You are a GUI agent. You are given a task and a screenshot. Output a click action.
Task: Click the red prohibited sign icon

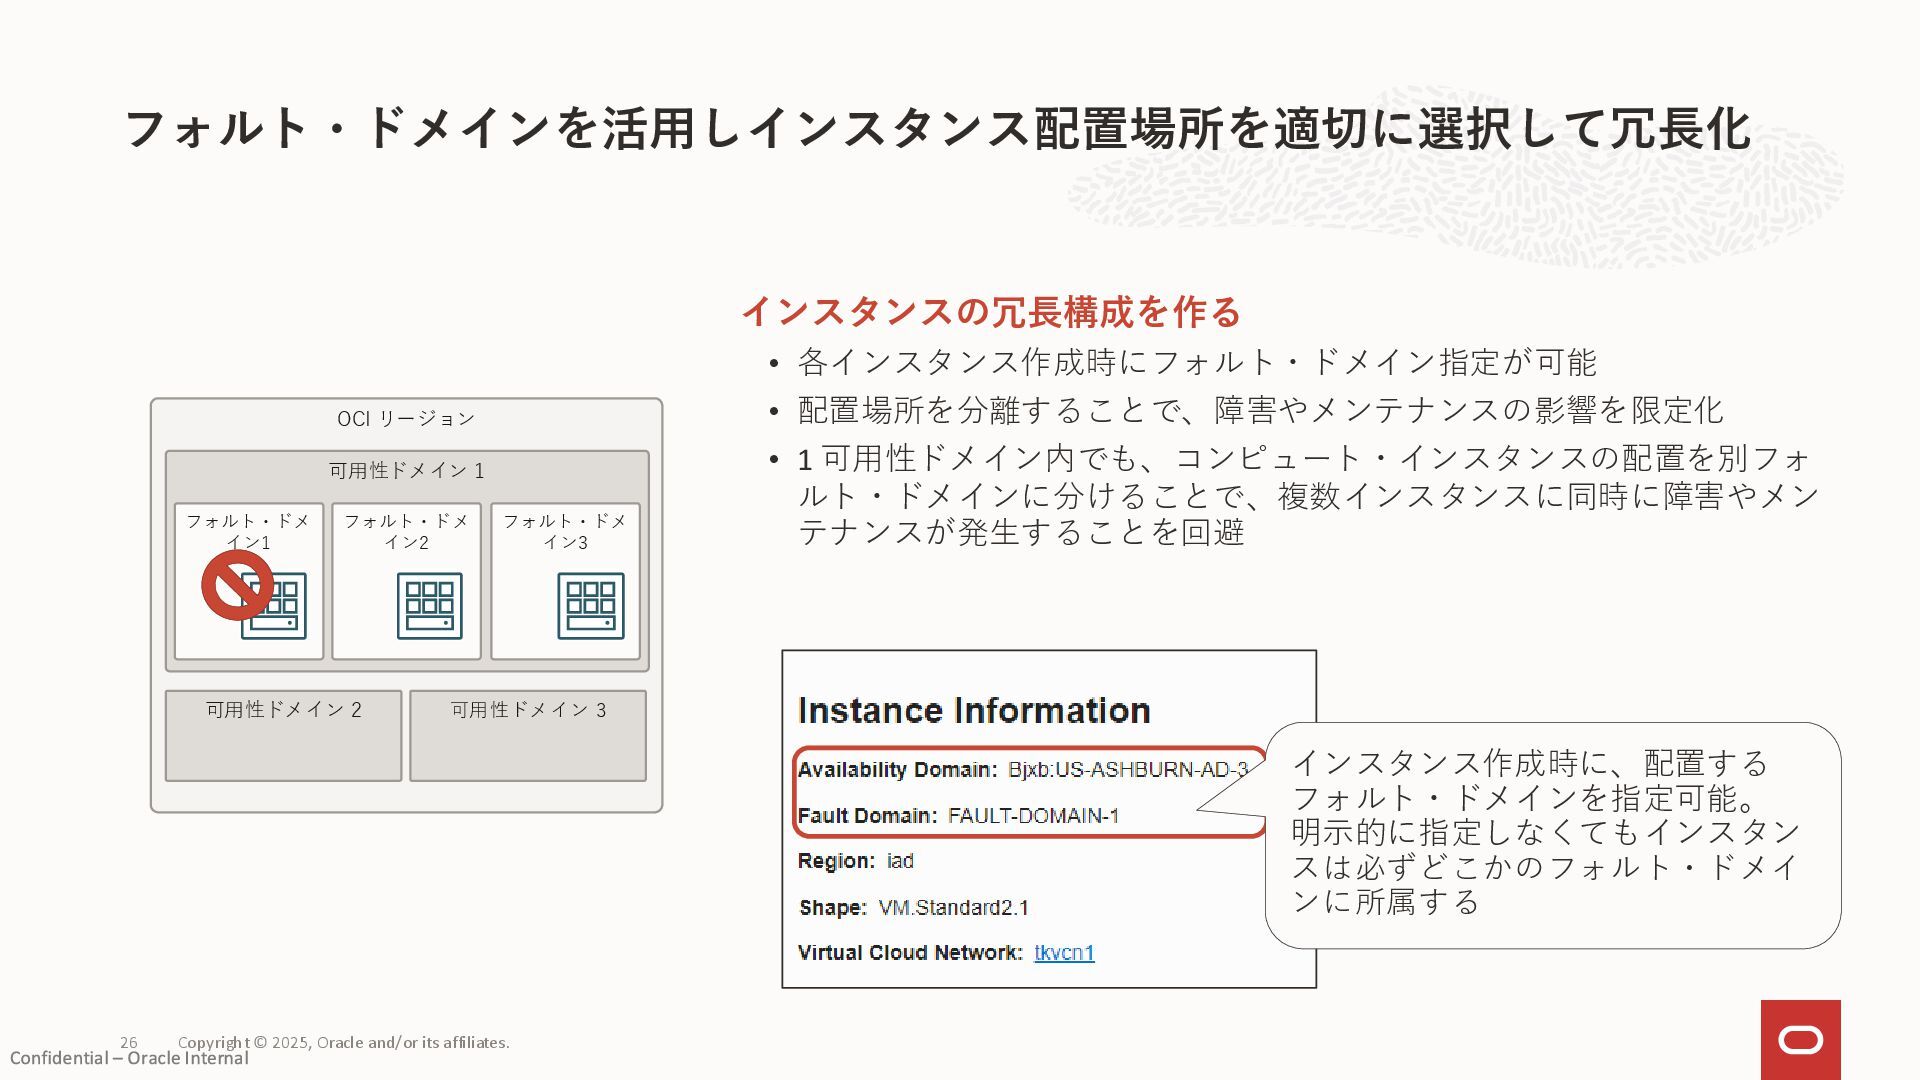[x=237, y=585]
